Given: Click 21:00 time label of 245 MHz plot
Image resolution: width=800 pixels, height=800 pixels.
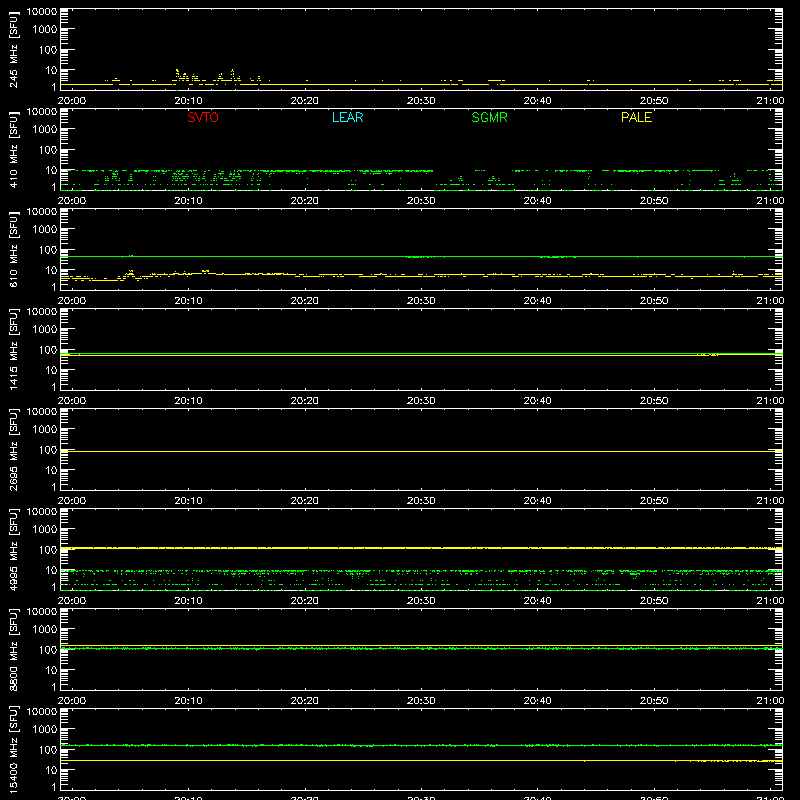Looking at the screenshot, I should coord(770,101).
